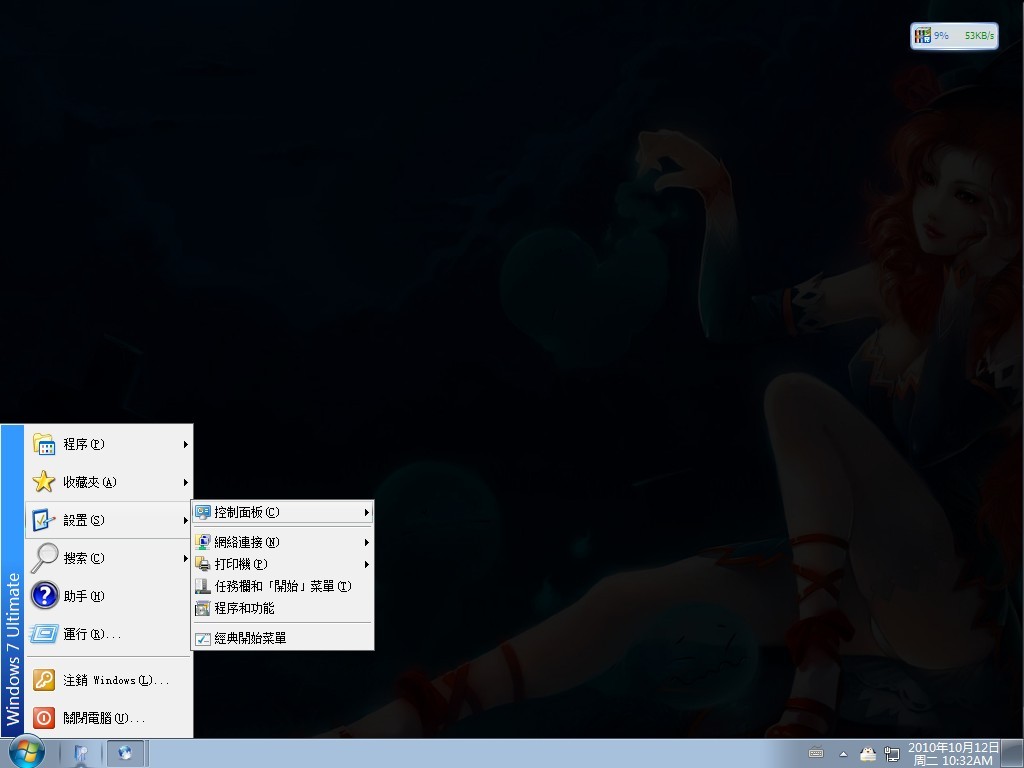Expand the 搜索 submenu arrow
This screenshot has height=768, width=1024.
[185, 558]
